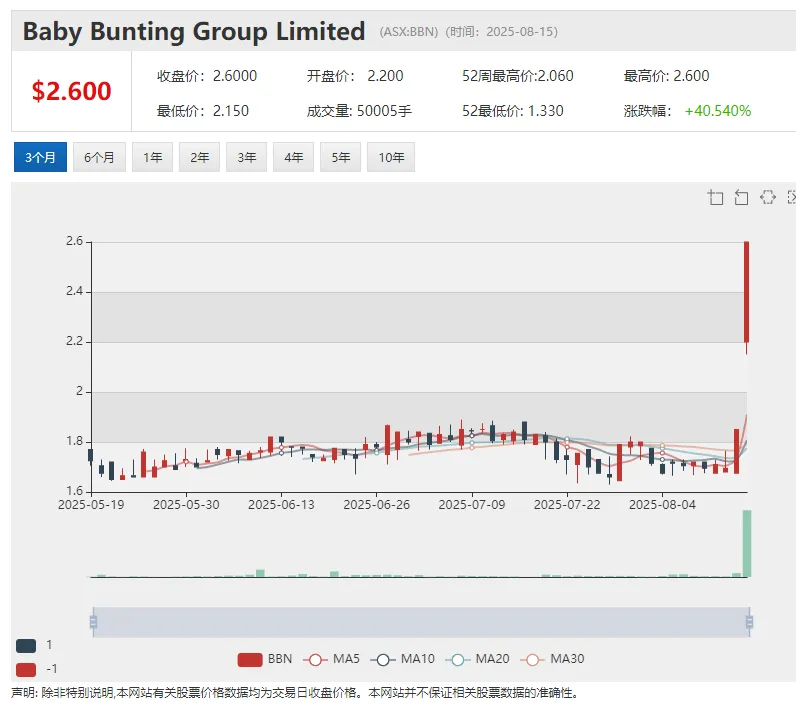Toggle the MA30 legend entry
The height and width of the screenshot is (719, 806).
click(x=552, y=659)
